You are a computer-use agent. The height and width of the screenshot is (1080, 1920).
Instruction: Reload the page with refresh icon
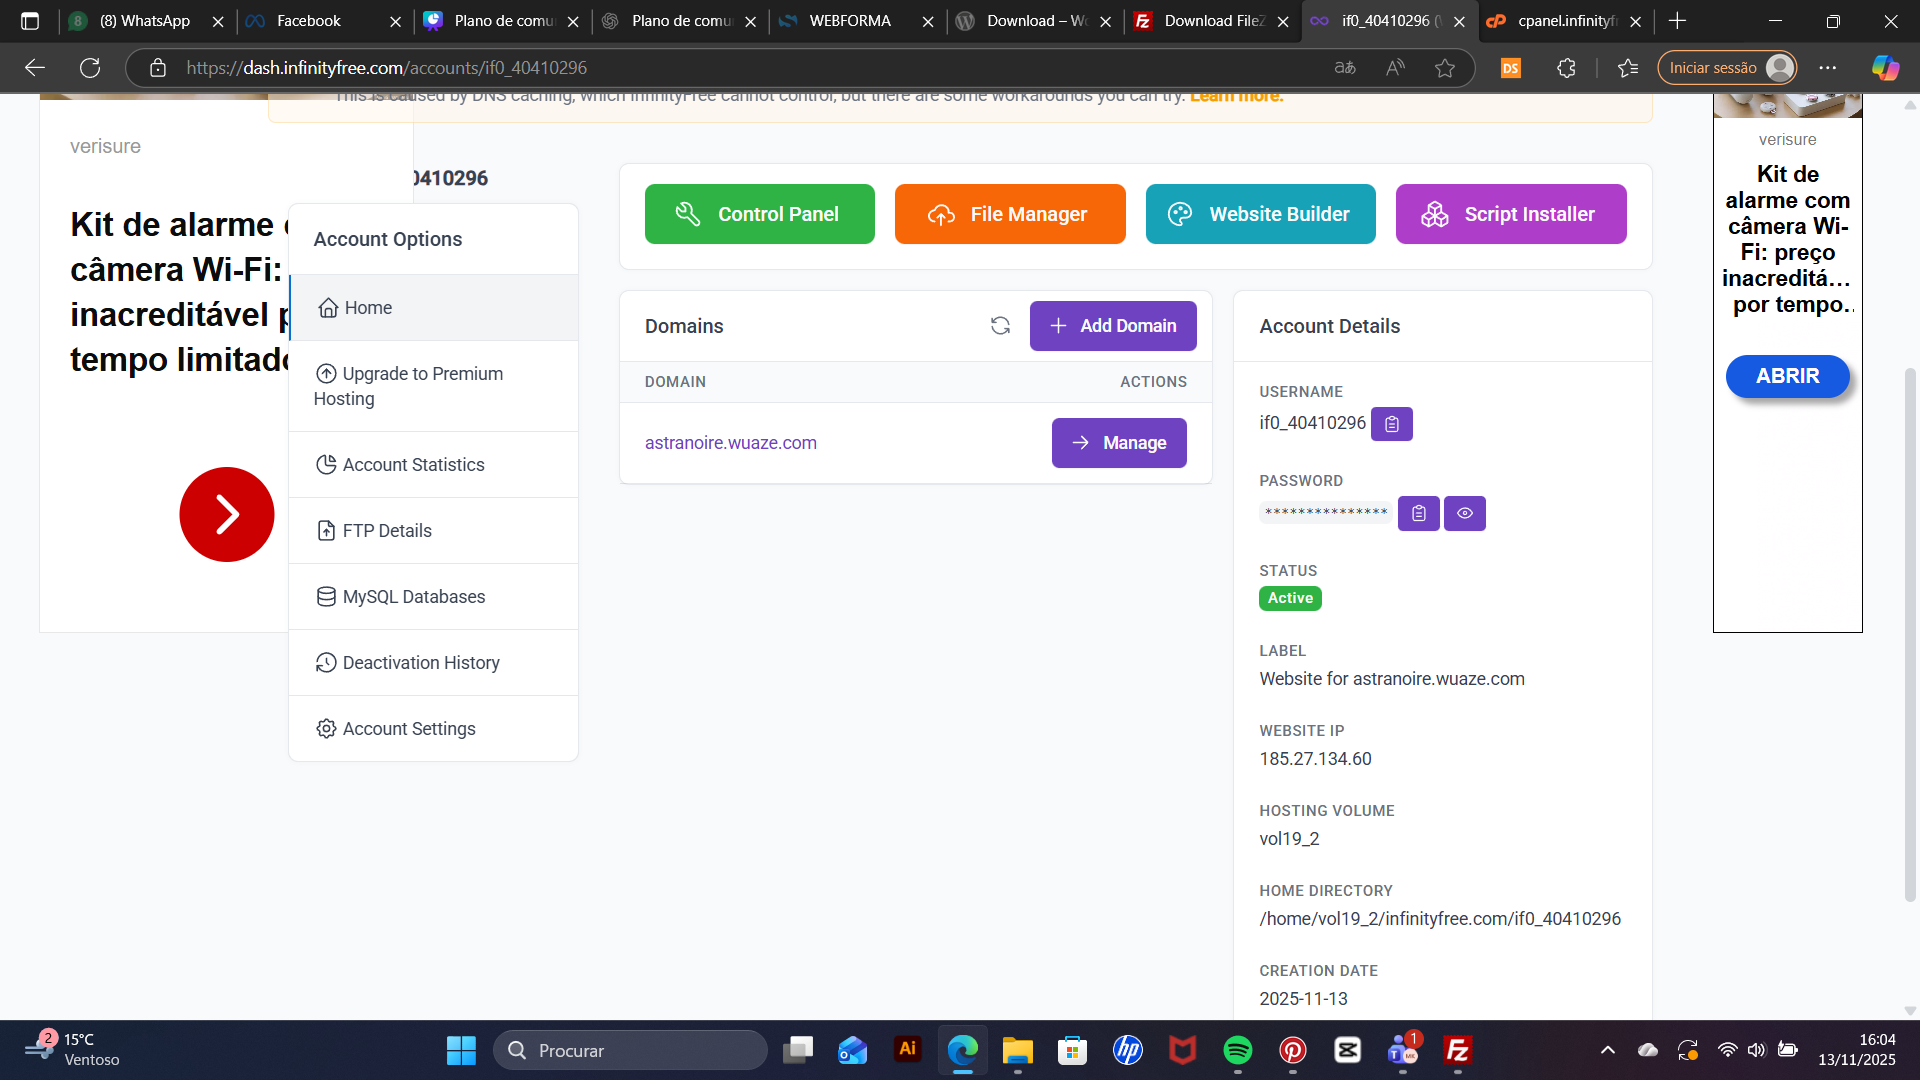[90, 68]
